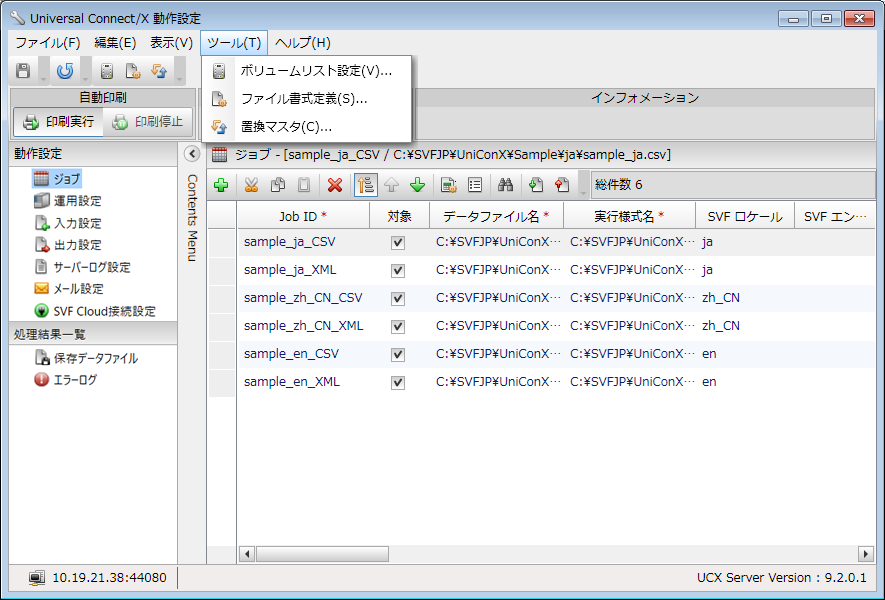Delete job with the red X icon
This screenshot has width=885, height=600.
335,185
